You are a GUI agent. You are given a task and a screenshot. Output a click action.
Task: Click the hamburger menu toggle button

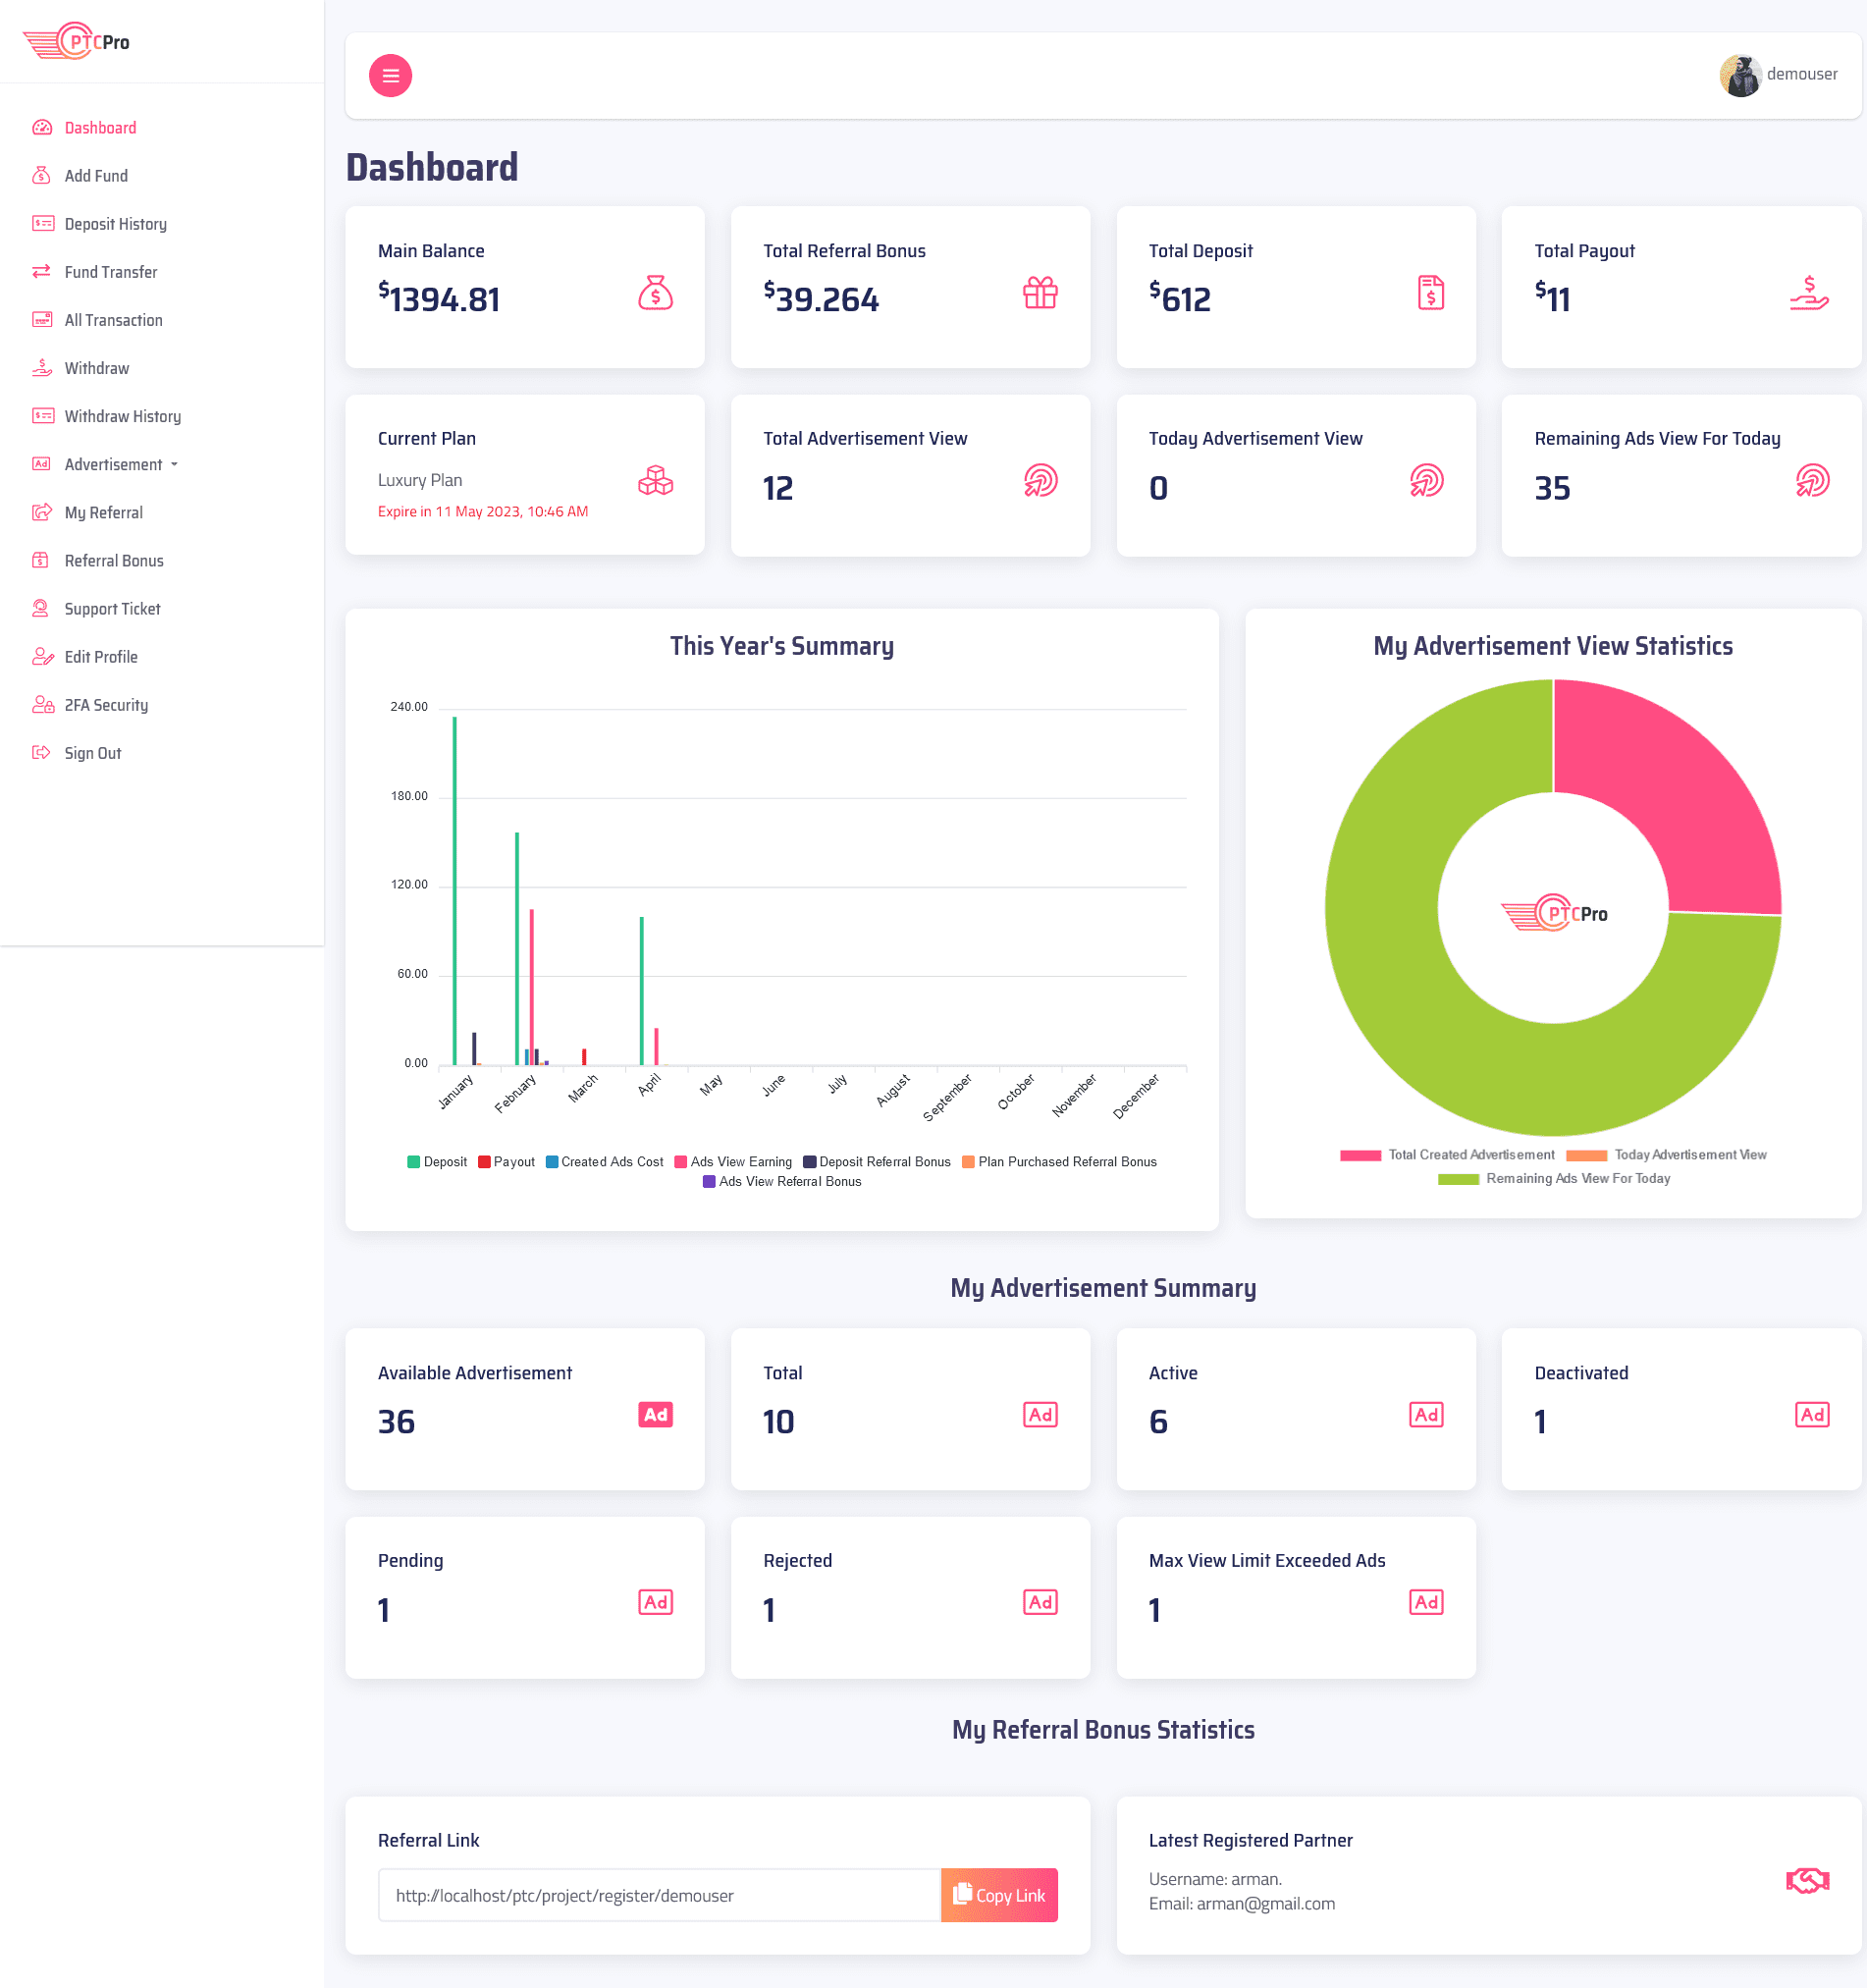click(390, 76)
